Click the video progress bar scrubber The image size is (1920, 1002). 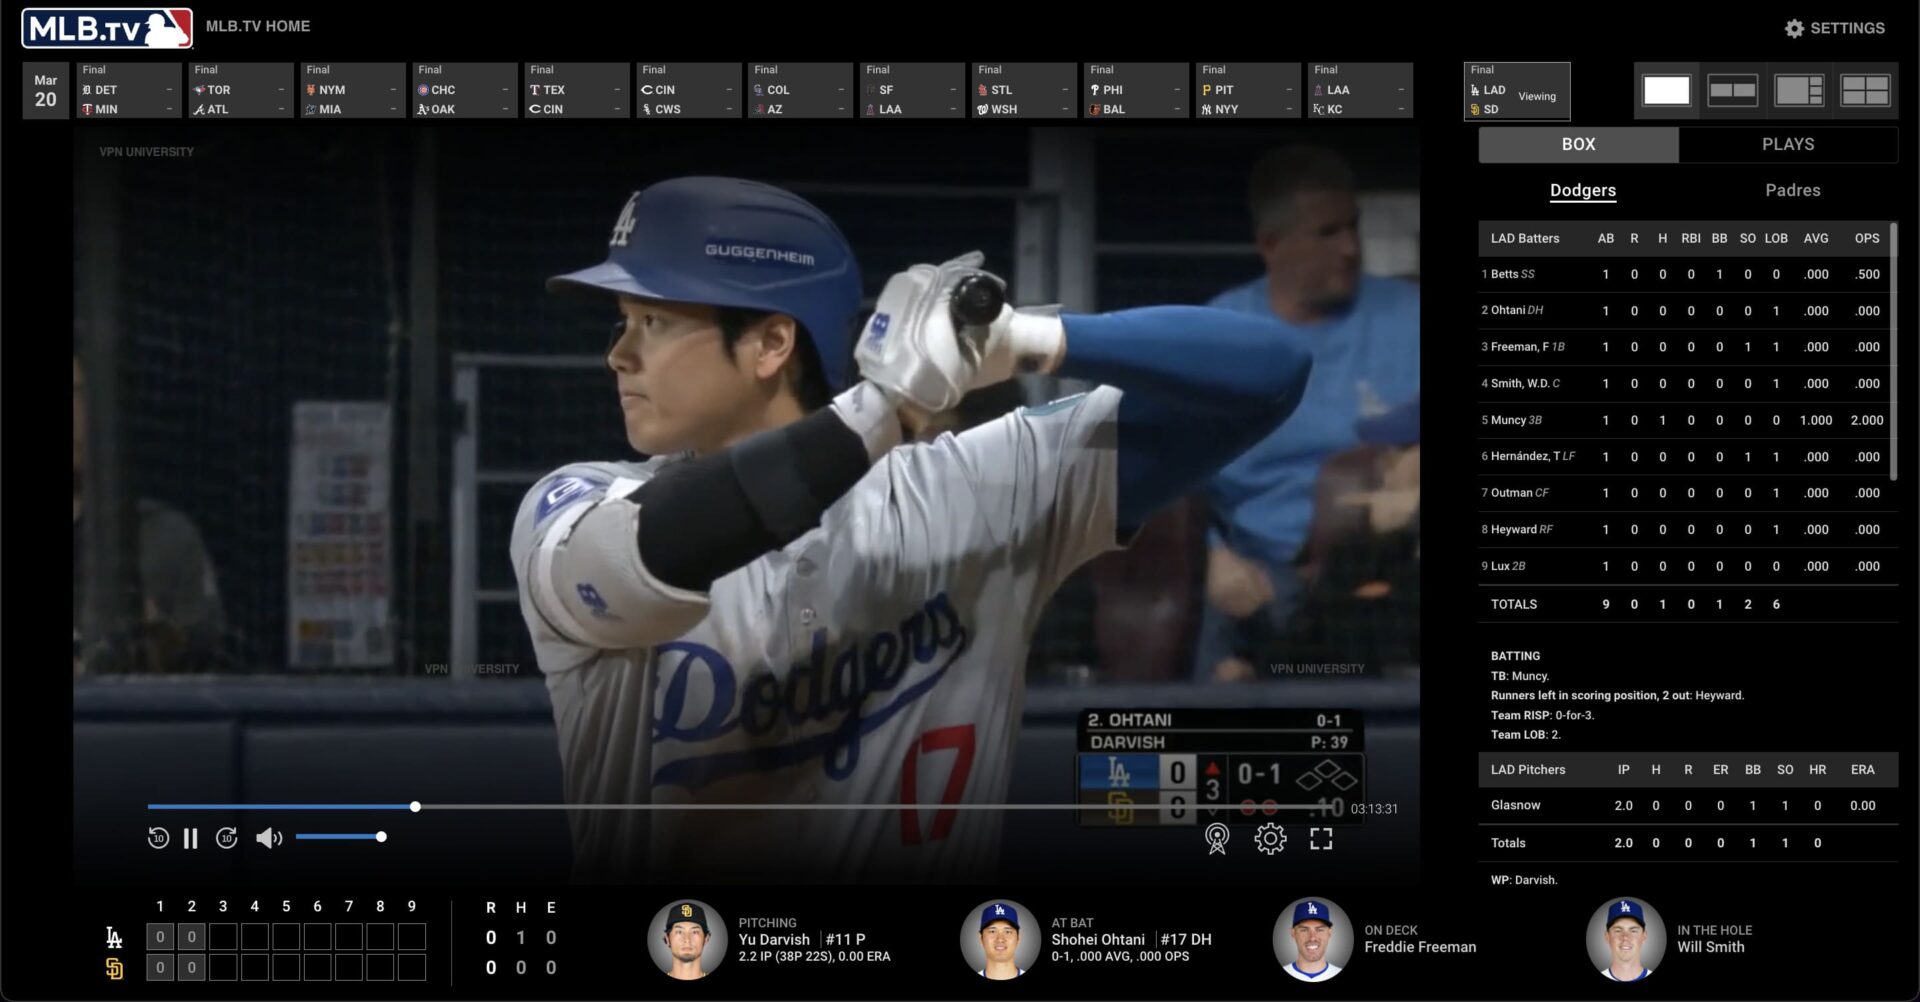[415, 806]
